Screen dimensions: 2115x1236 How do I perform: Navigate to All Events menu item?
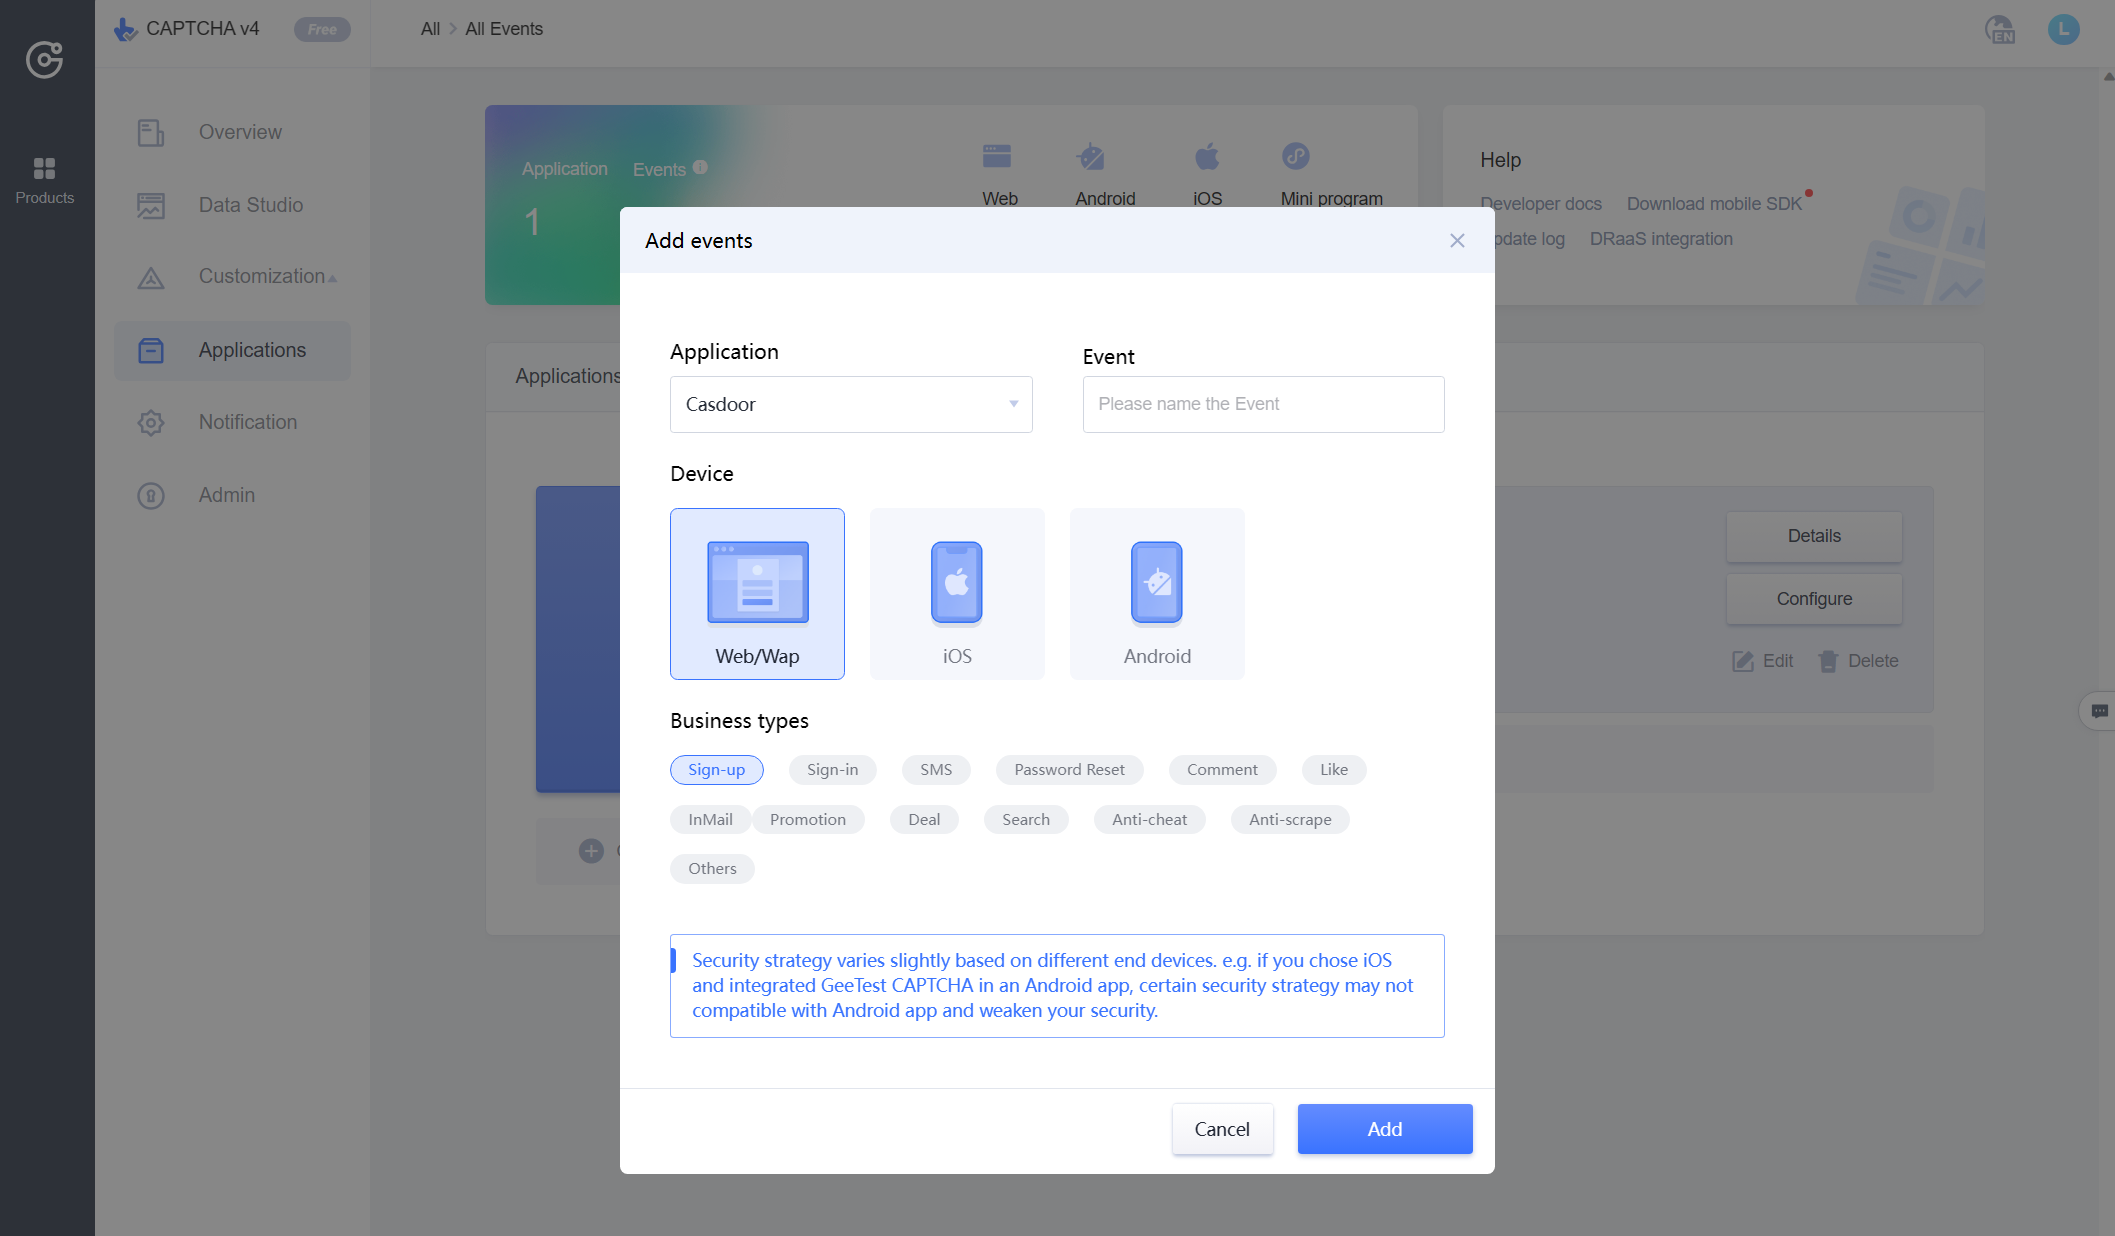click(x=503, y=28)
